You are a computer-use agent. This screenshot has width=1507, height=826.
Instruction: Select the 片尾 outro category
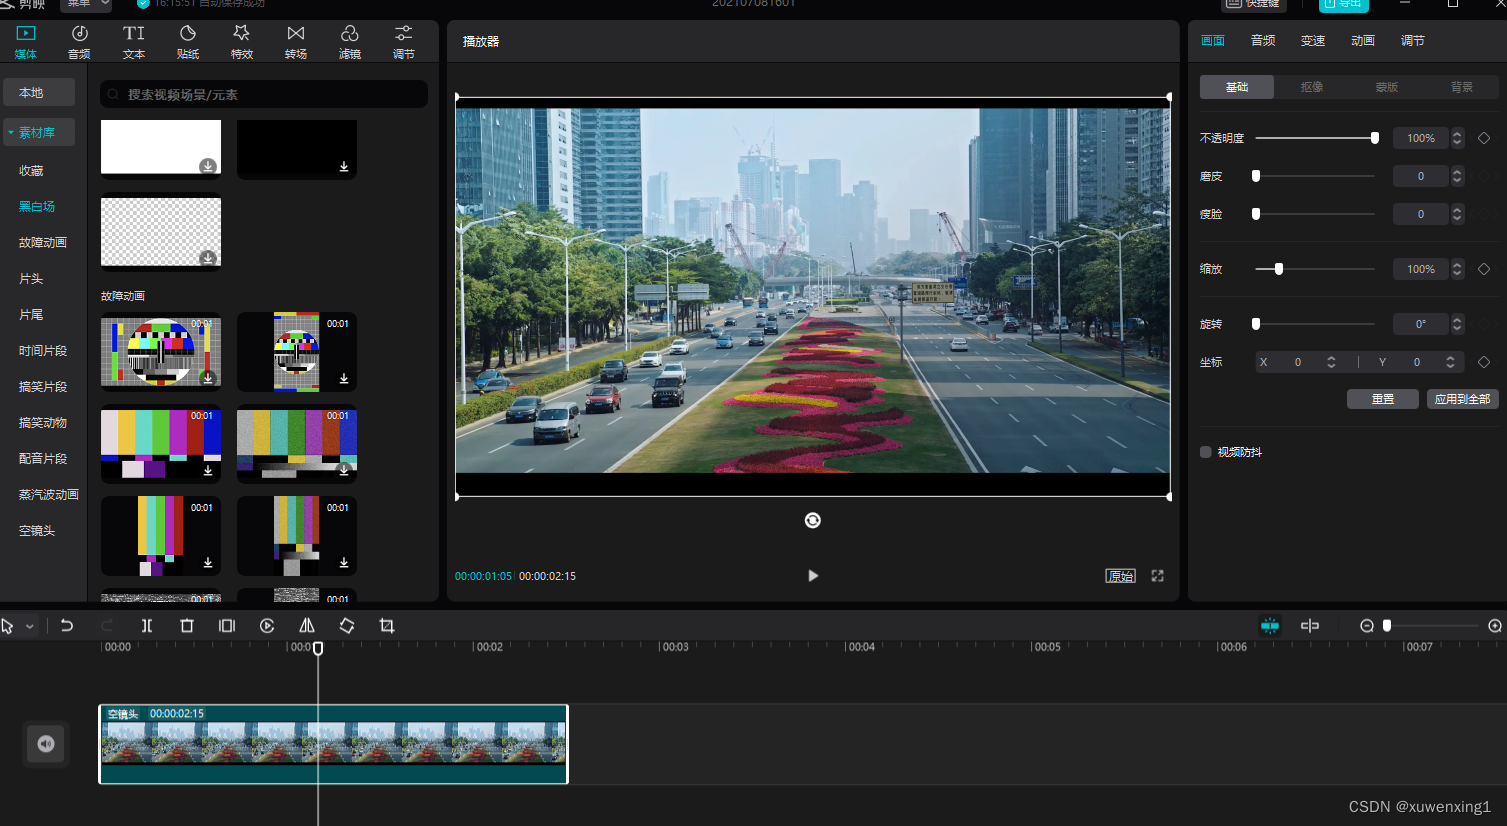click(31, 315)
